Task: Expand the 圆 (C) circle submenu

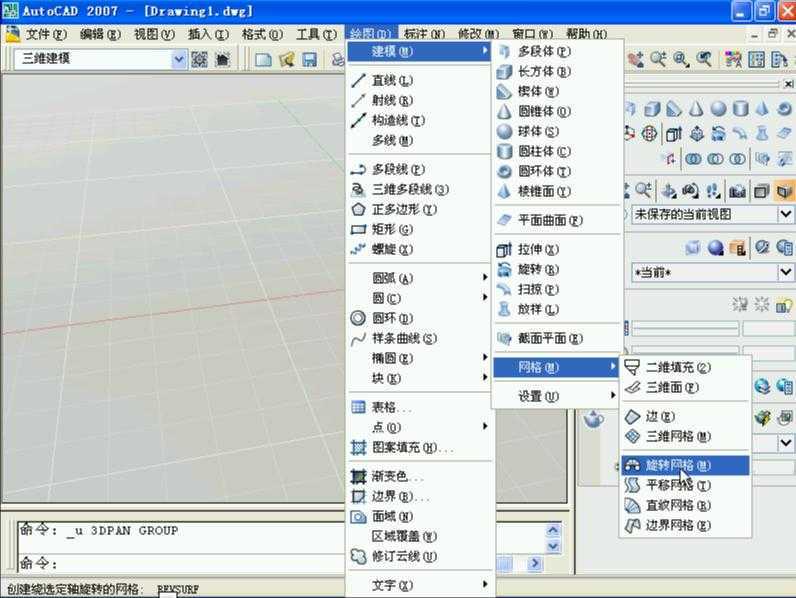Action: (x=419, y=298)
